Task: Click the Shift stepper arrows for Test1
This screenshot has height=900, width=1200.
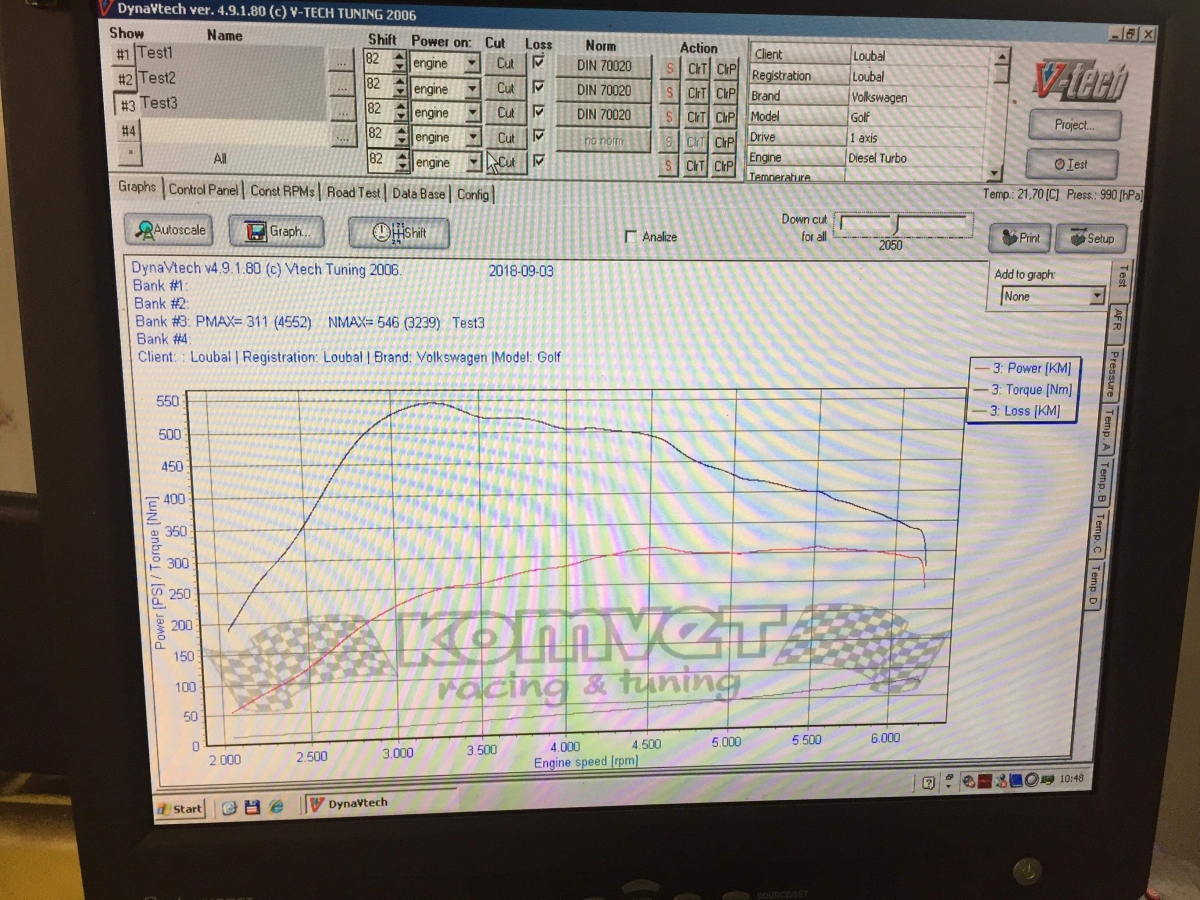Action: (399, 63)
